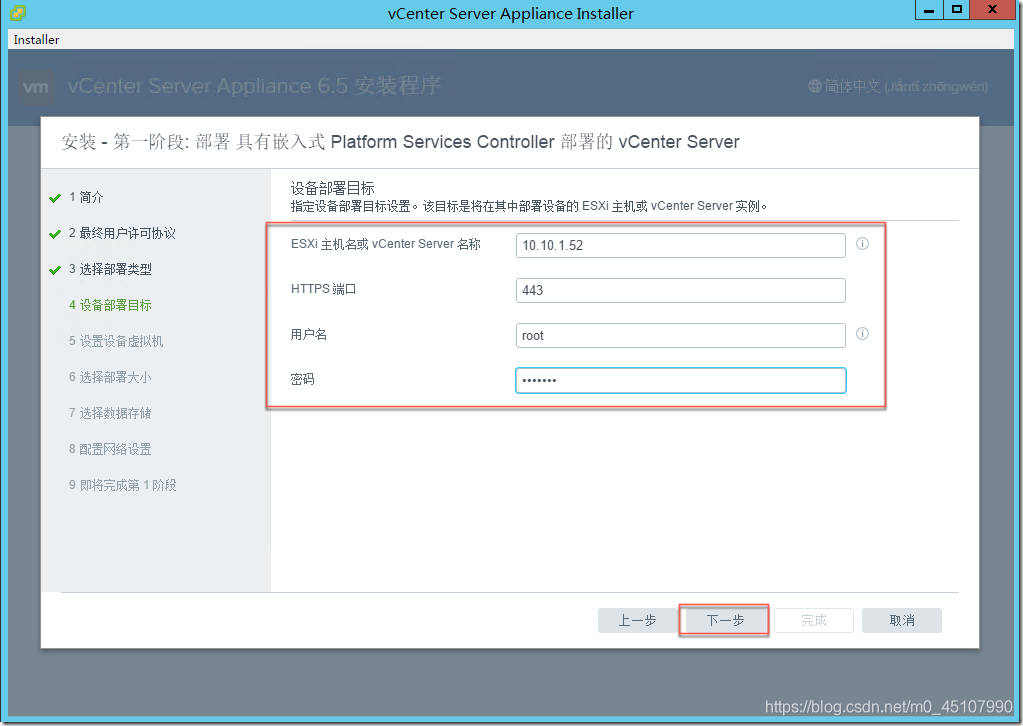This screenshot has height=726, width=1023.
Task: Click the ESXi host name field containing 10.10.1.52
Action: tap(680, 245)
